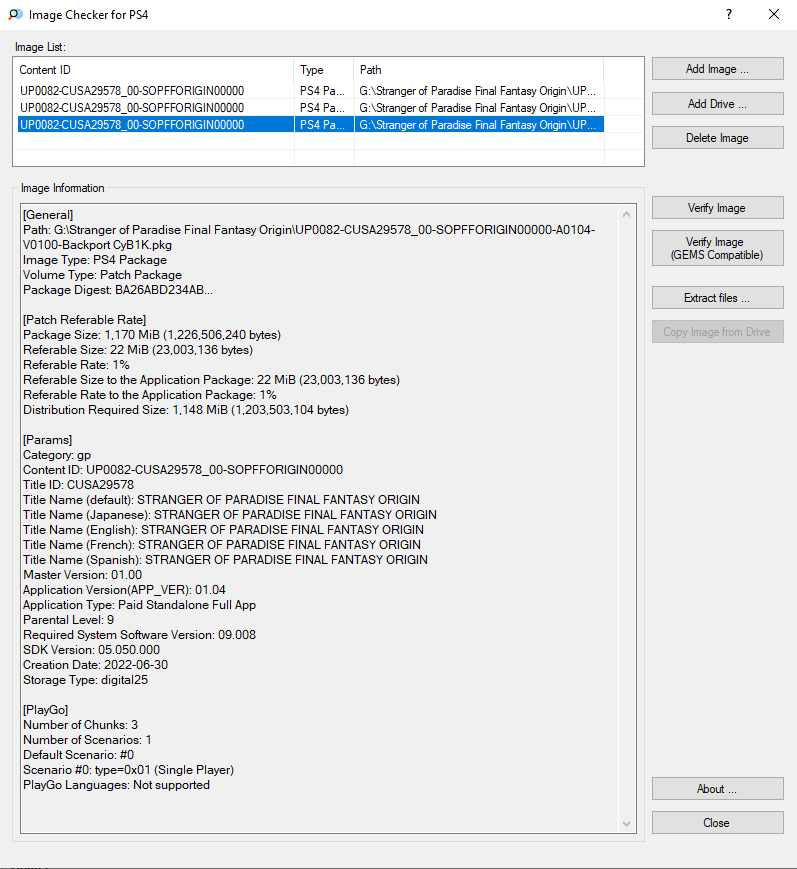Click the Package Size line
797x869 pixels.
tap(152, 335)
